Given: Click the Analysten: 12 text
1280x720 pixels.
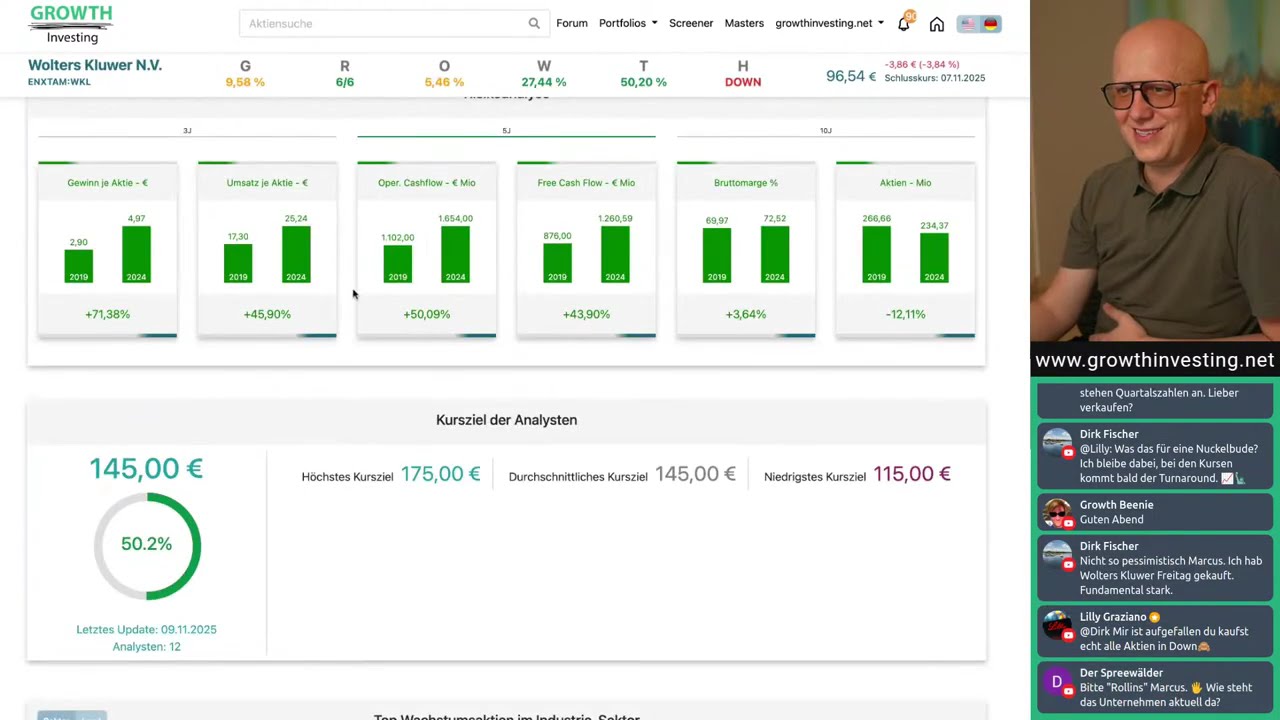Looking at the screenshot, I should [146, 646].
